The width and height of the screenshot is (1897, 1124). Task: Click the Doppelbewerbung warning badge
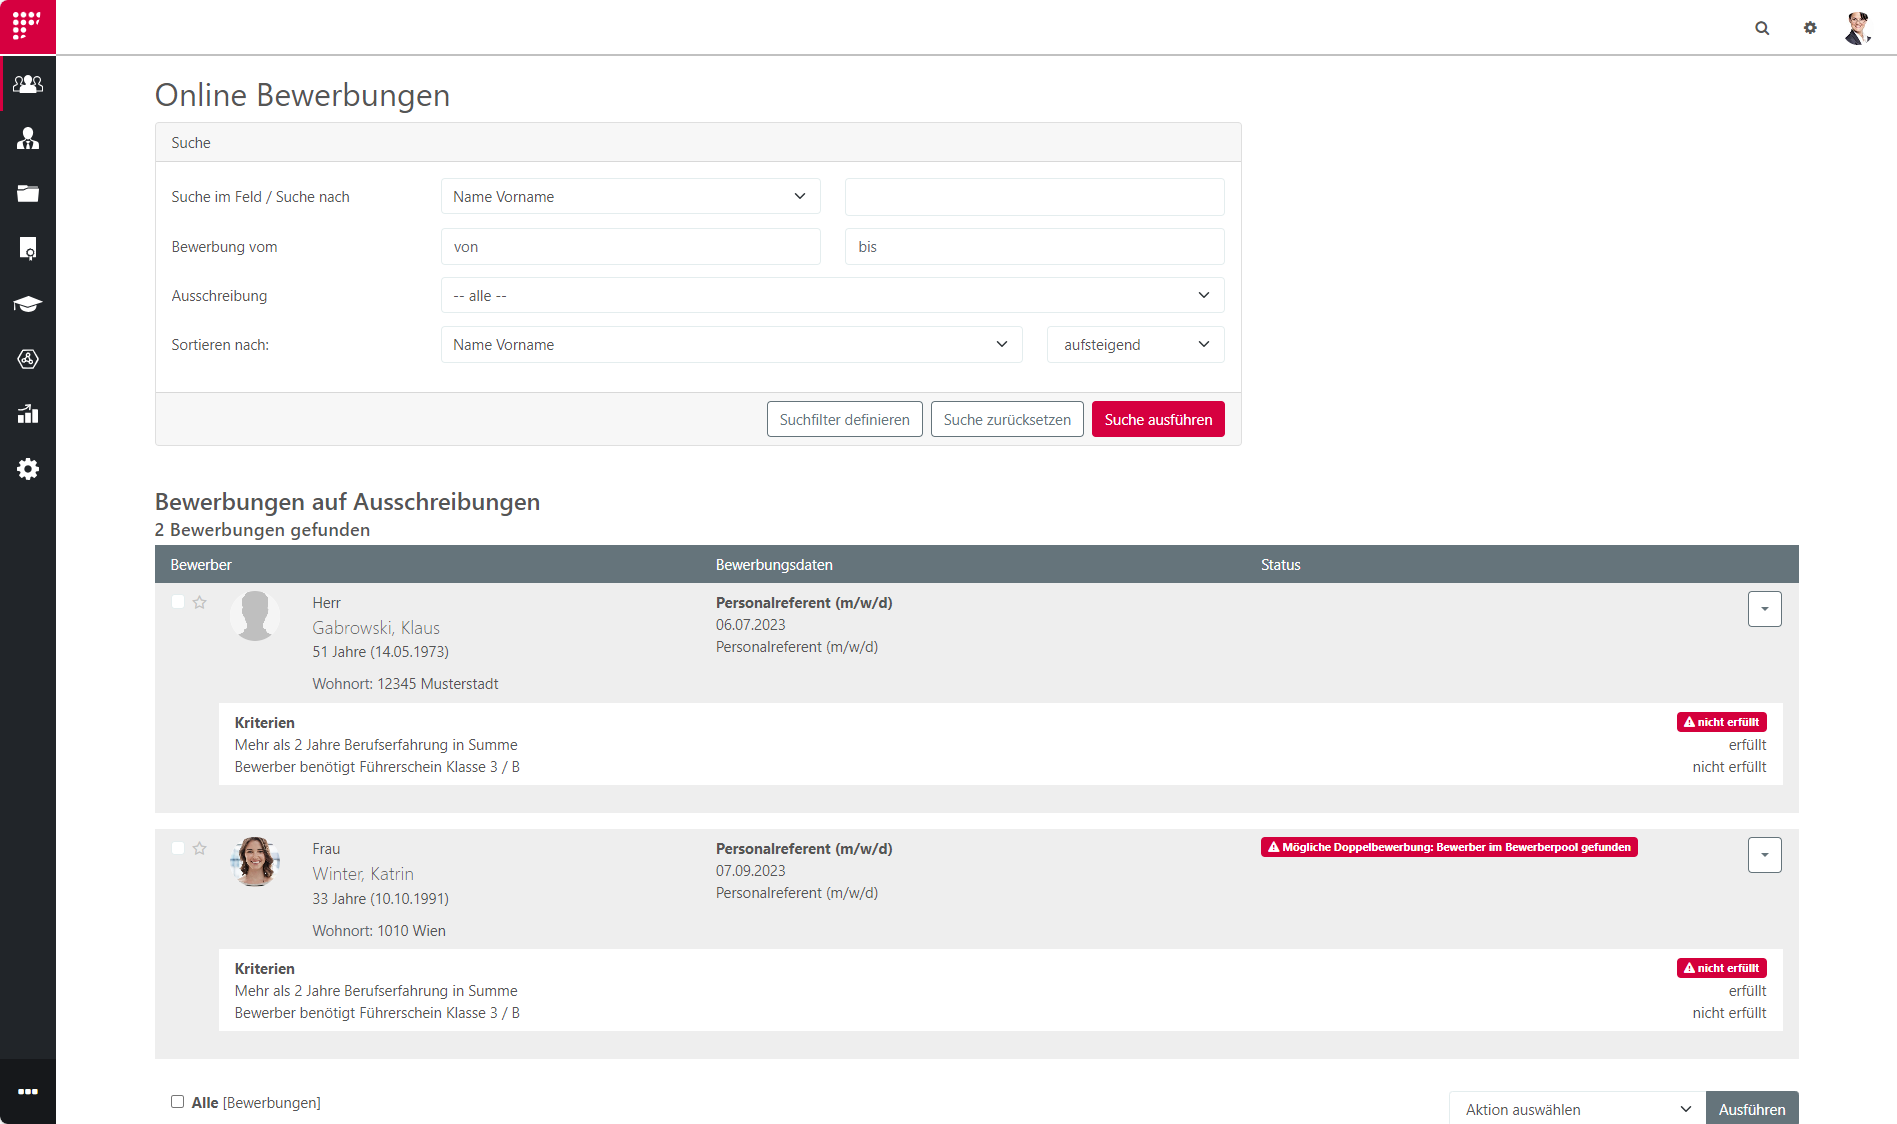[x=1449, y=847]
